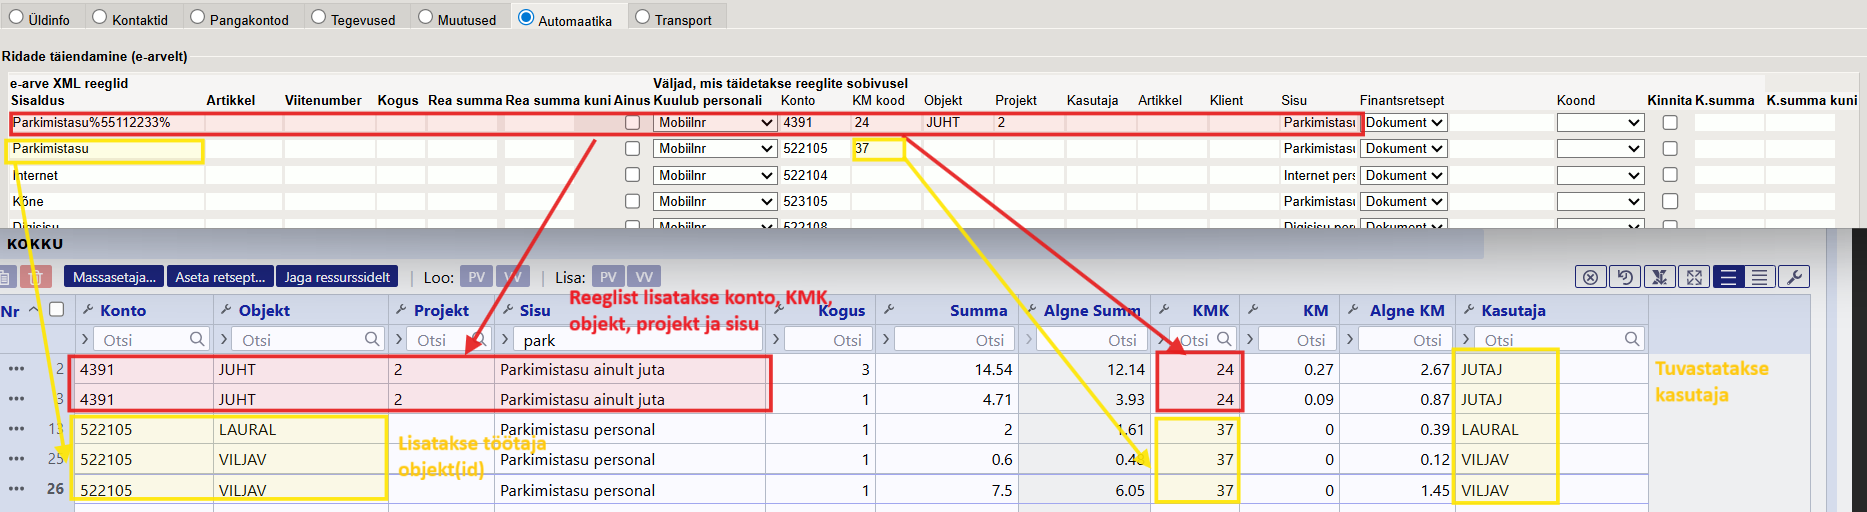Click the Massasetaja... button
The height and width of the screenshot is (512, 1867).
click(x=114, y=277)
